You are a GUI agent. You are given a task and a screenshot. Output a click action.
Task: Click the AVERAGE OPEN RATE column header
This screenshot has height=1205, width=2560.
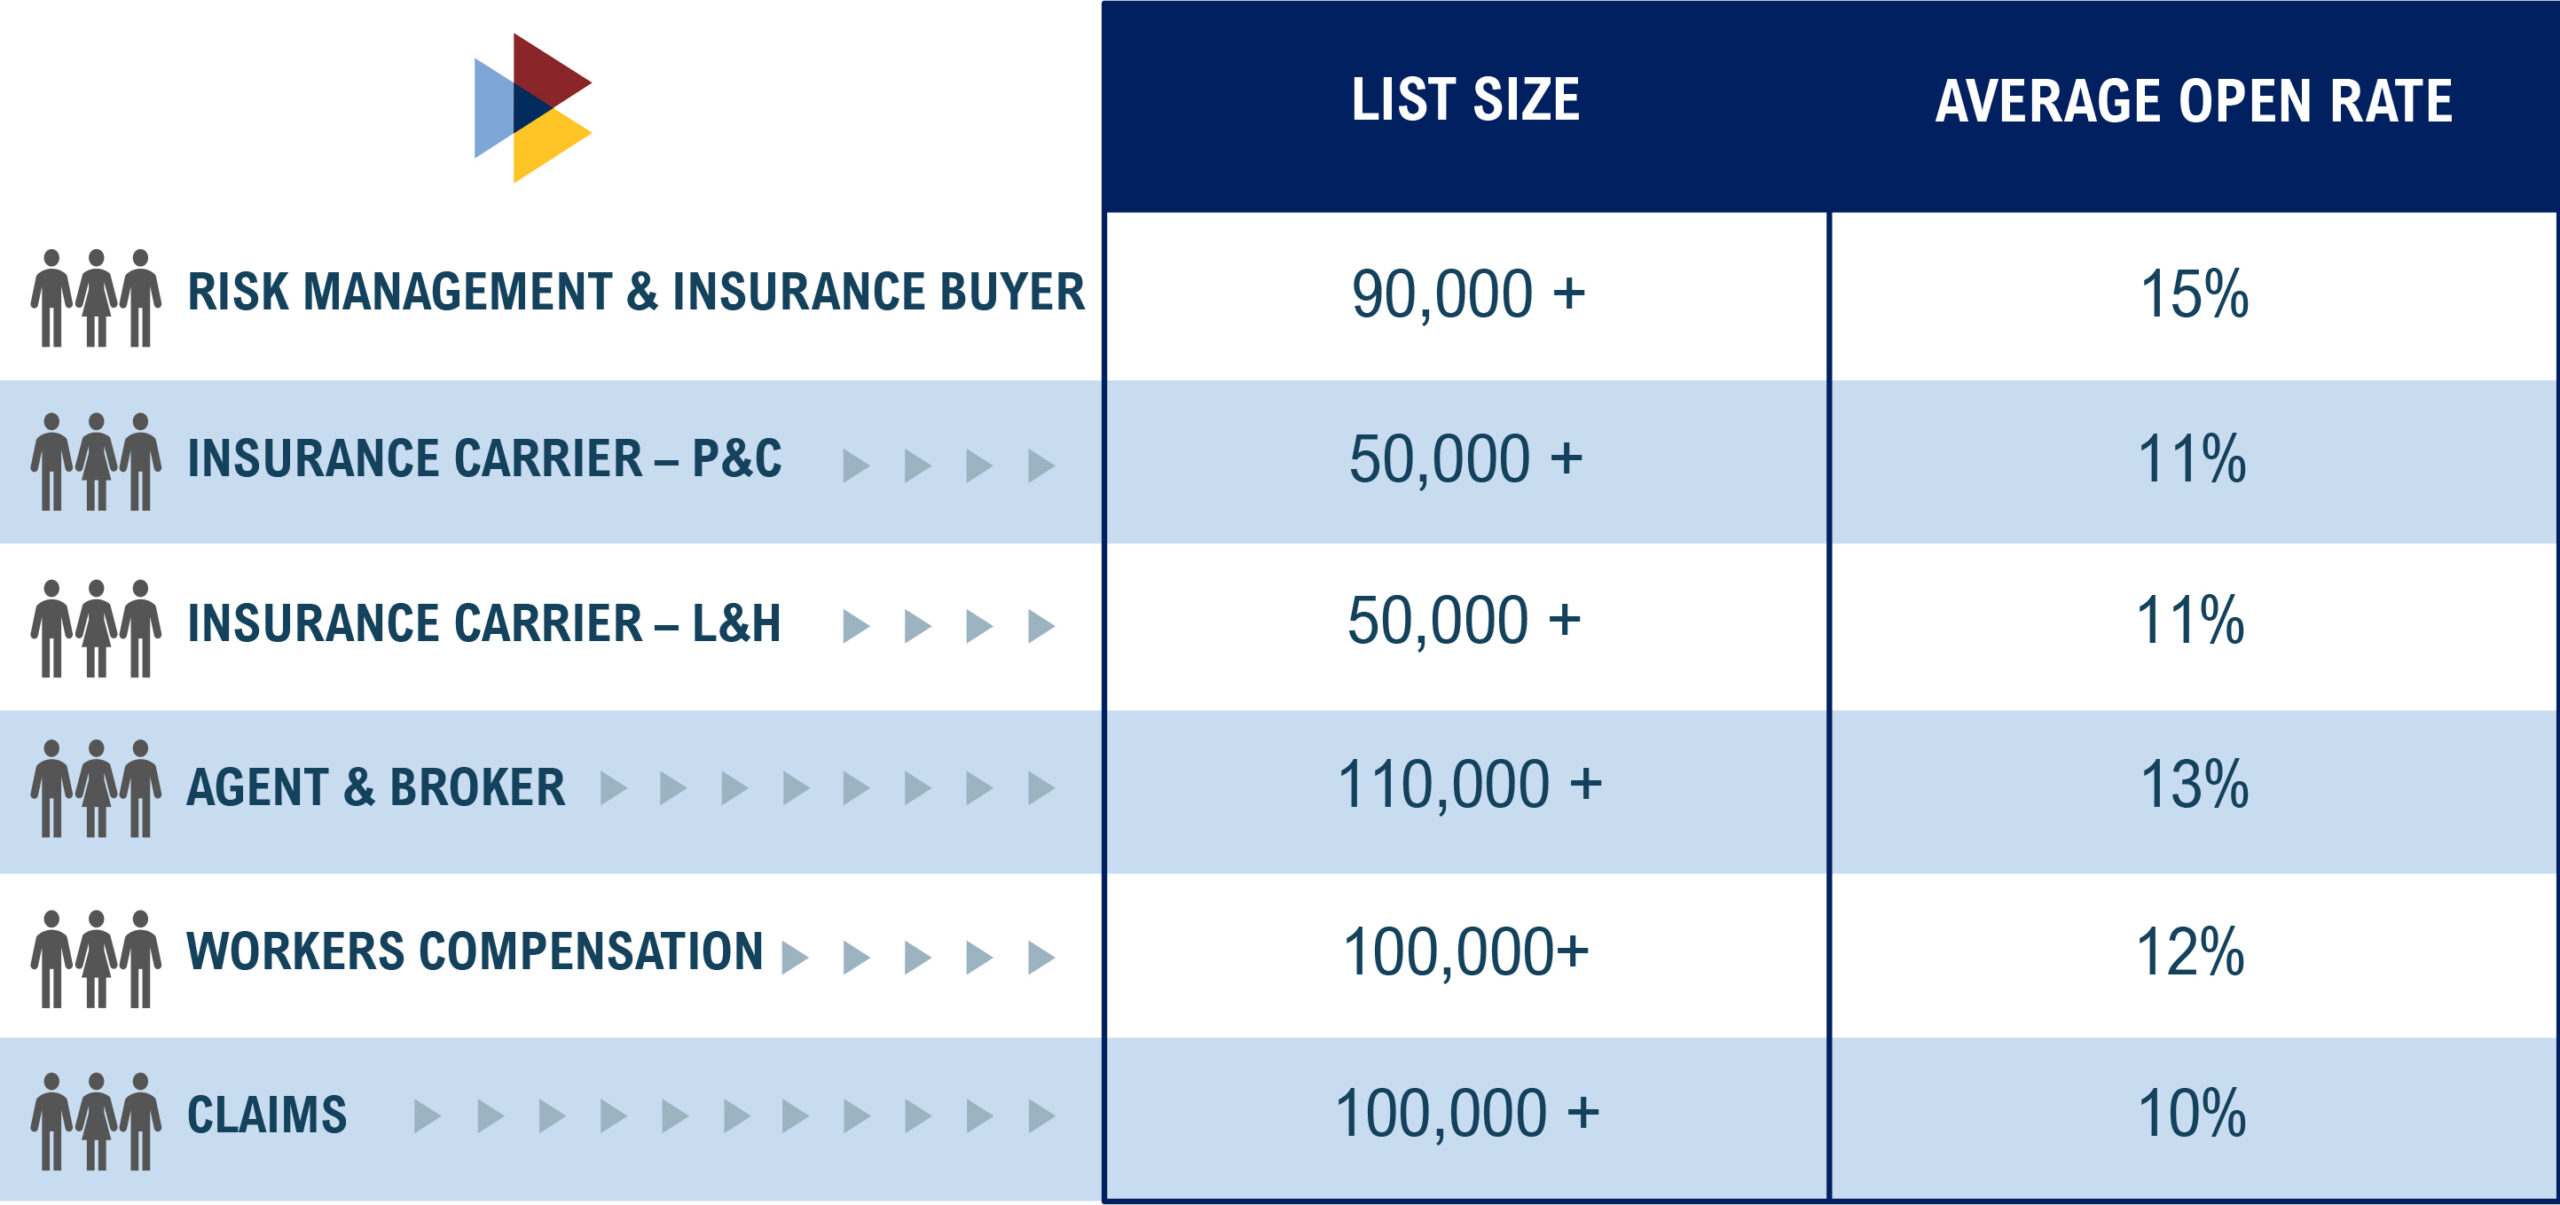[2193, 101]
